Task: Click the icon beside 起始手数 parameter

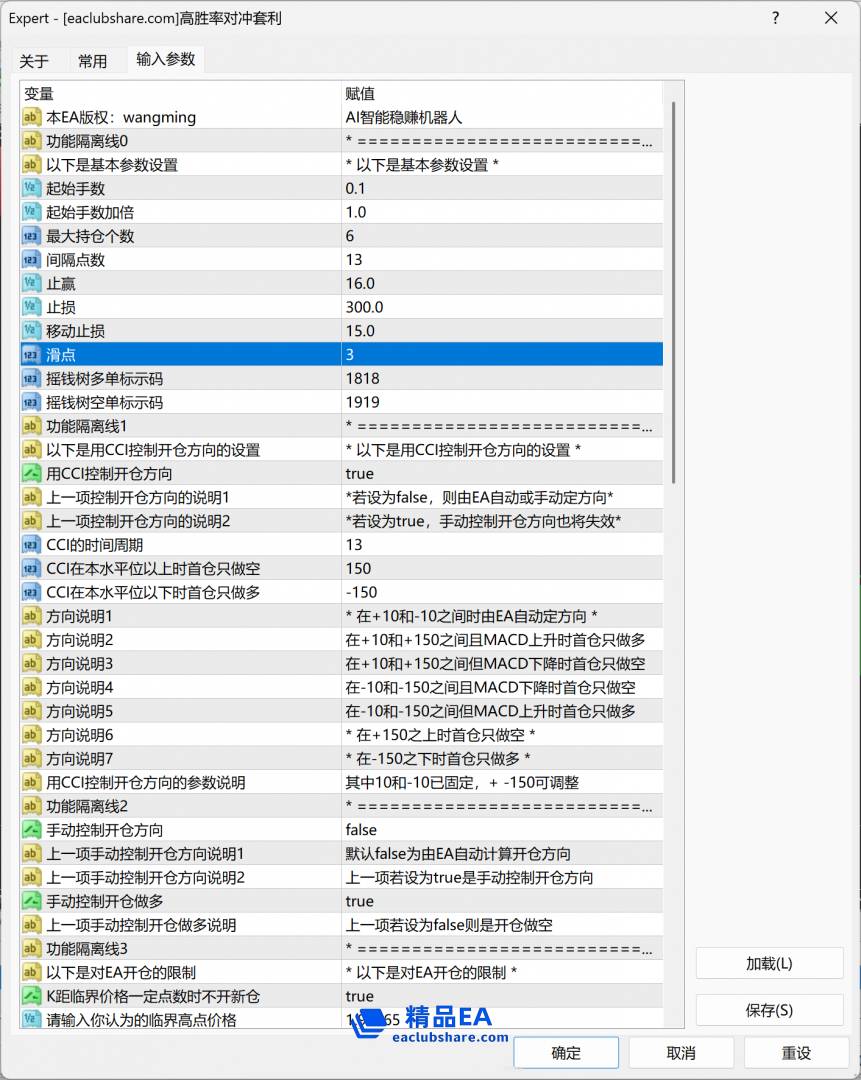Action: [x=31, y=189]
